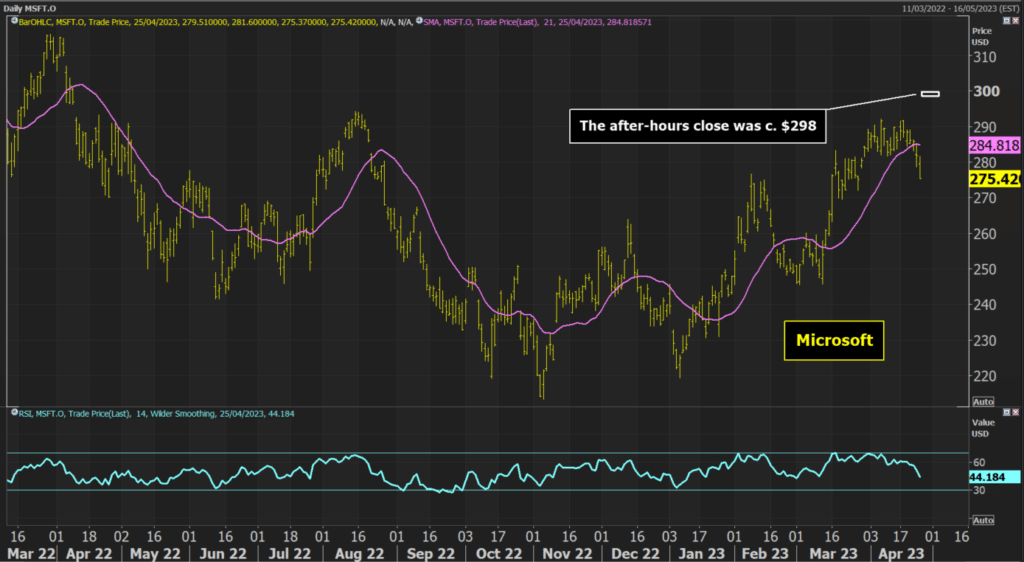Click the white marker rectangle near 300
The height and width of the screenshot is (562, 1024).
click(x=930, y=94)
